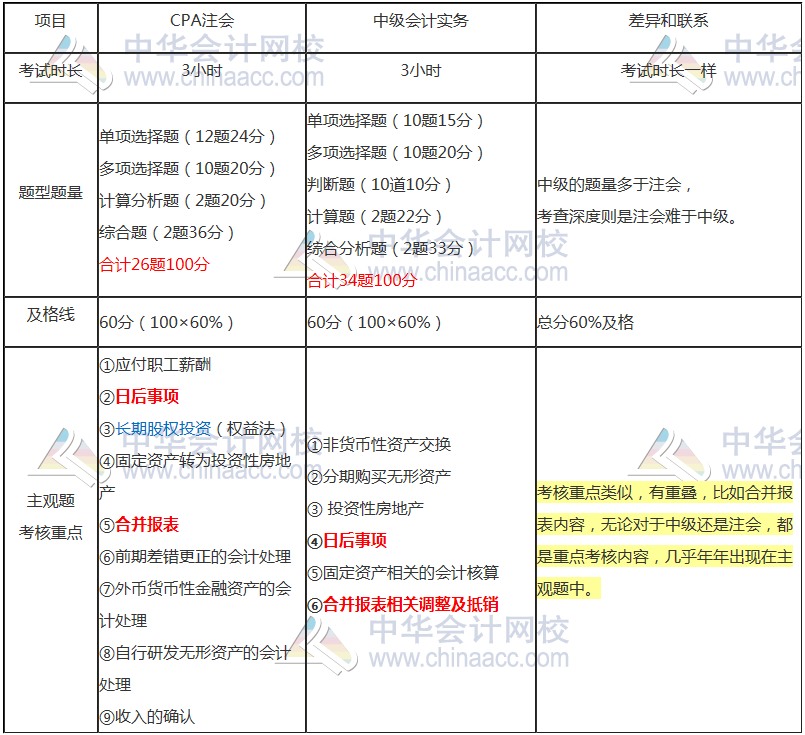Click the 长期股权投资（权益法）entry
The height and width of the screenshot is (735, 805).
160,427
